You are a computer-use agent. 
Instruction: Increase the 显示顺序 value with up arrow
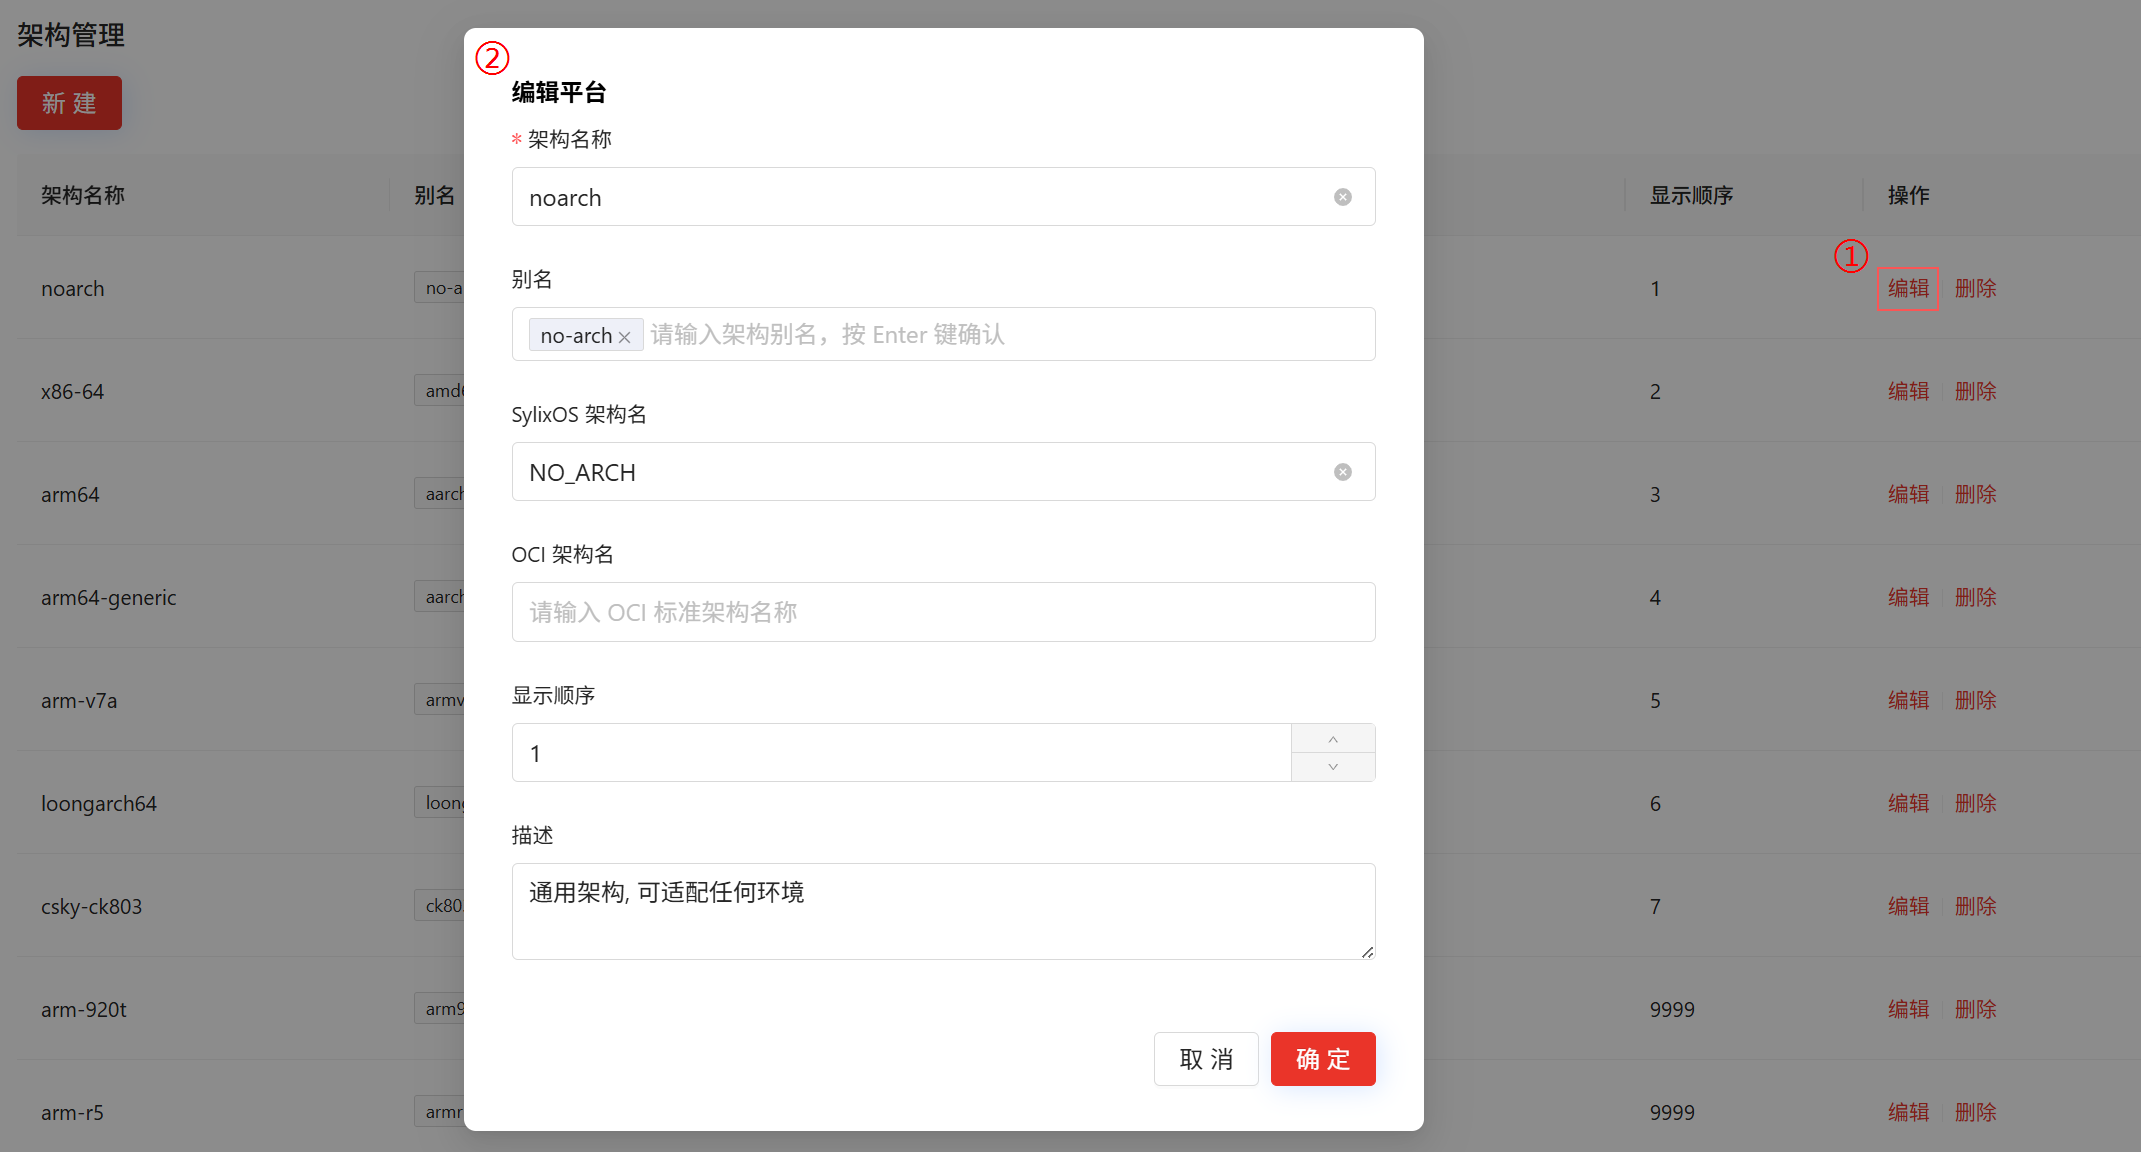click(x=1332, y=739)
